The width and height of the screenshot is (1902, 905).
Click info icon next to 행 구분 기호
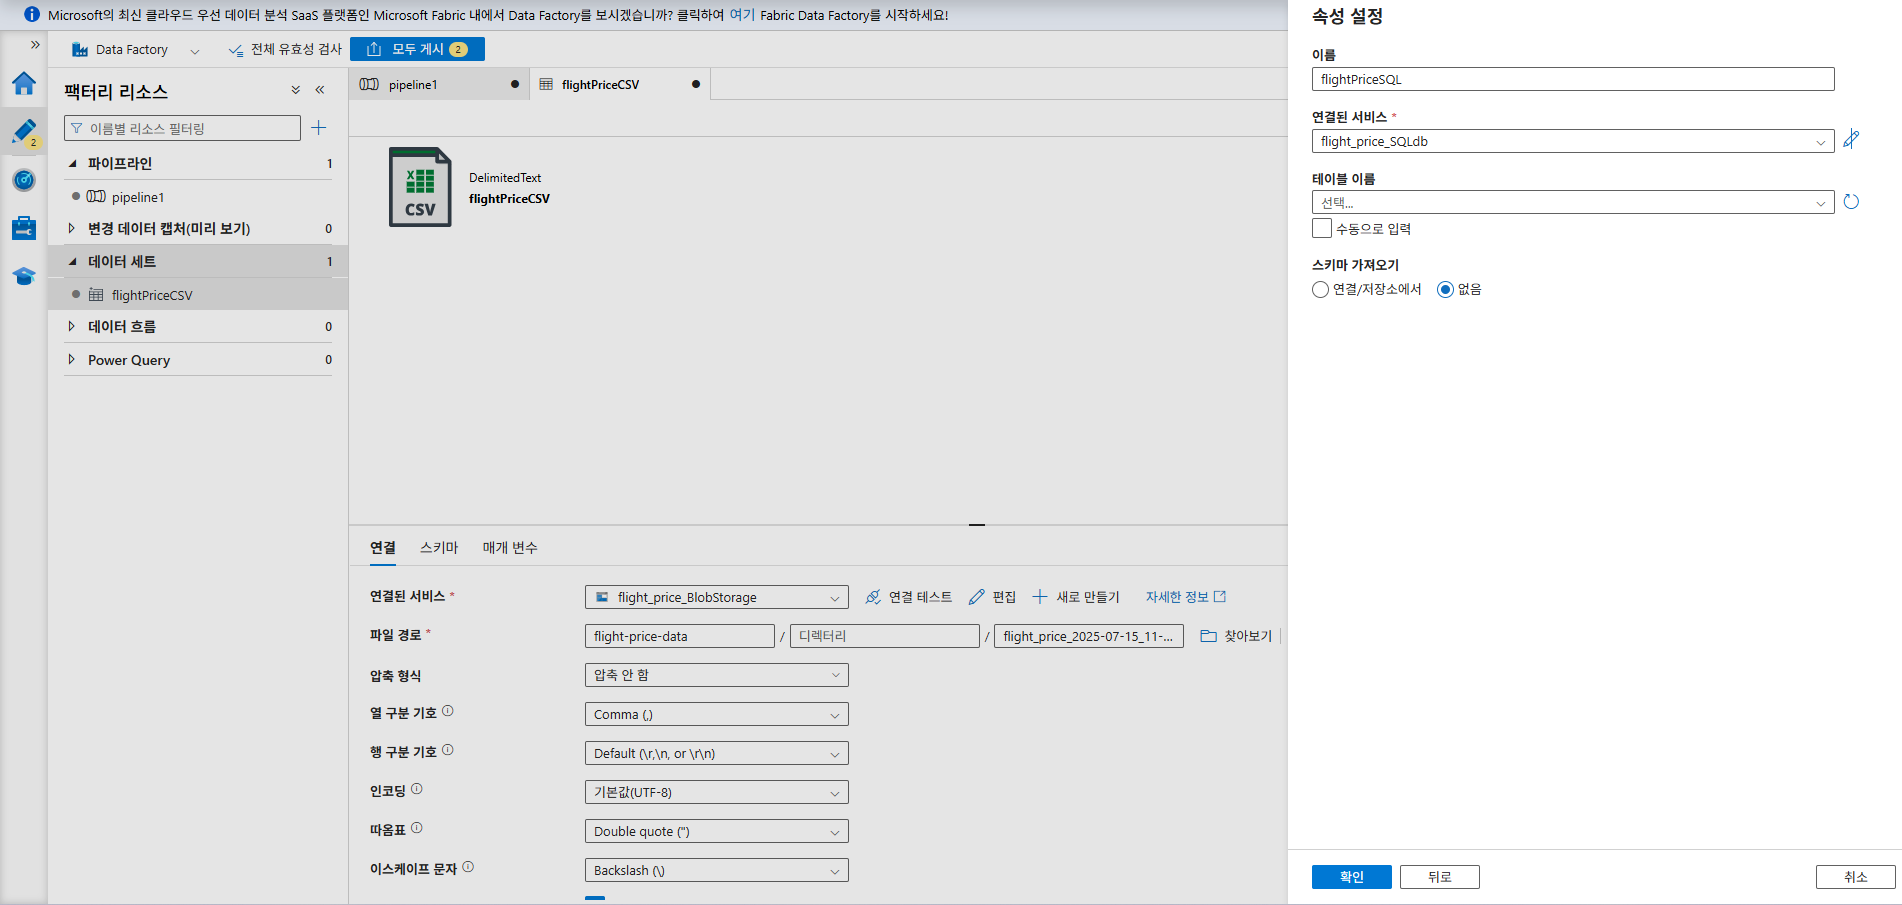point(448,750)
